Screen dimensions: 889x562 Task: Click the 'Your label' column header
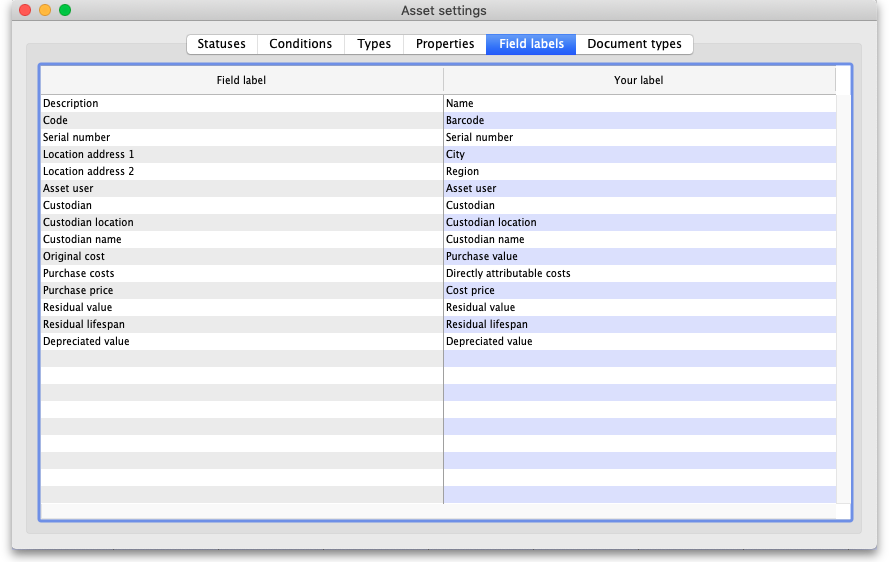click(x=639, y=80)
